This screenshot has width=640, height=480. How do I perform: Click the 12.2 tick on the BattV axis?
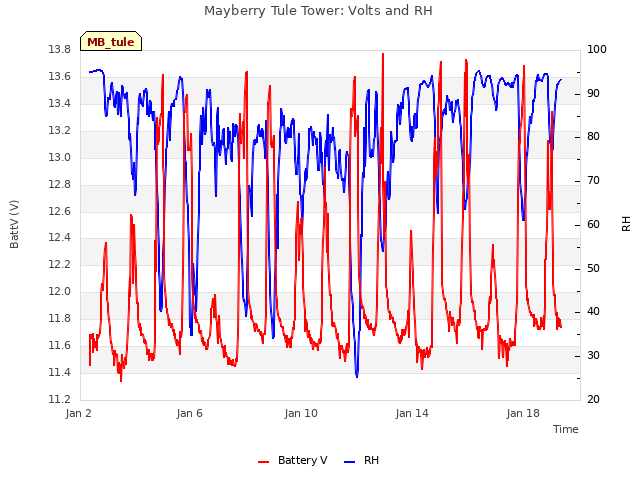tap(60, 264)
